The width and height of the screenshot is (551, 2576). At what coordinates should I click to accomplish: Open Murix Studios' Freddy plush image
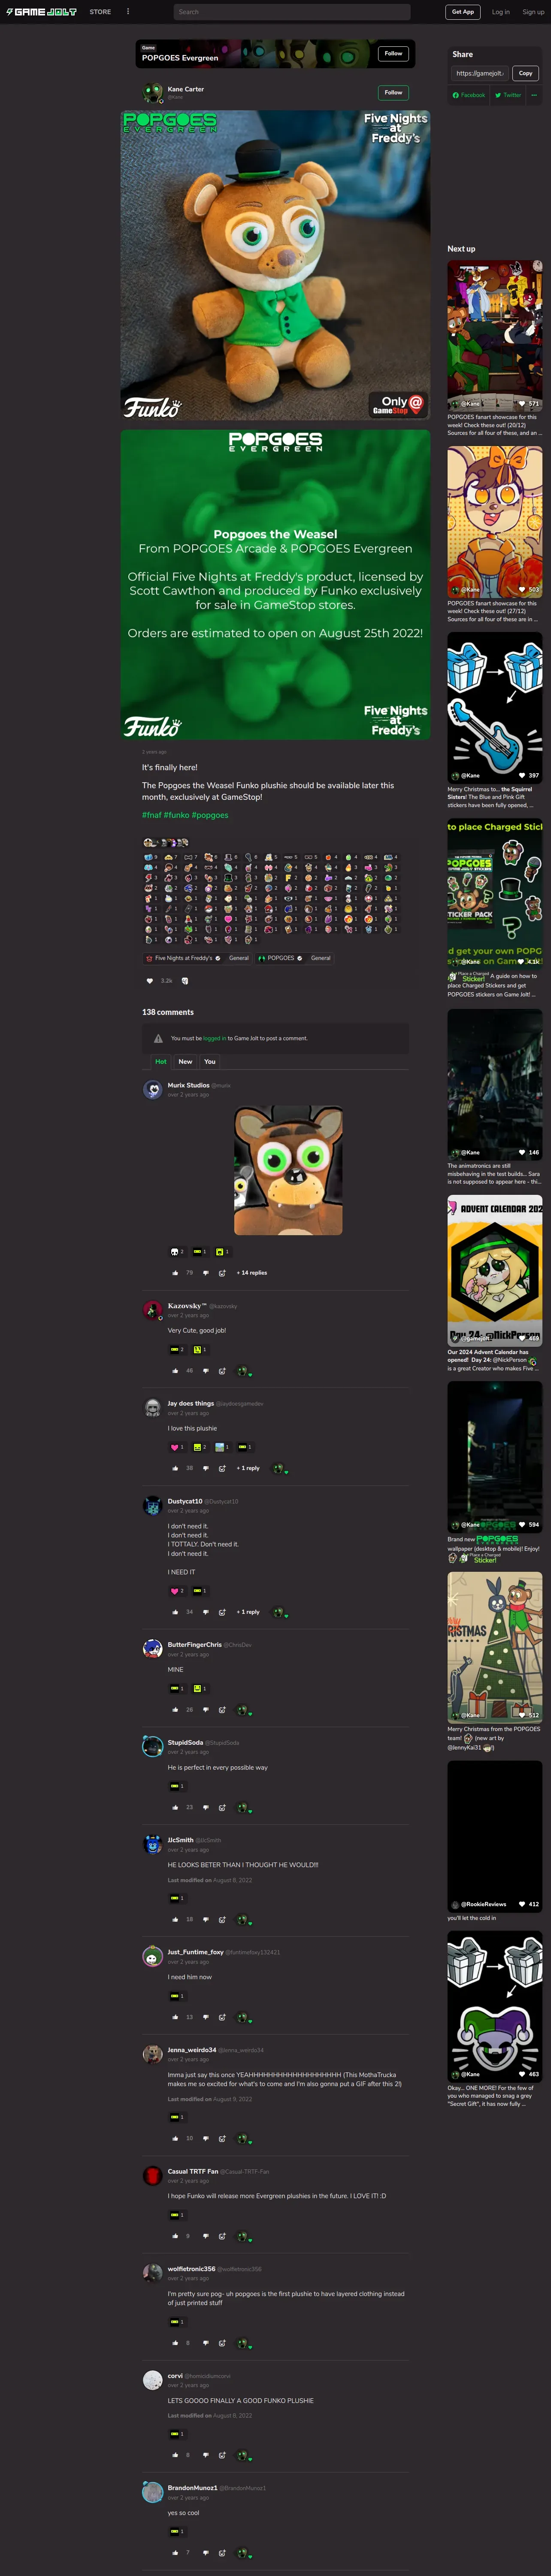coord(288,1170)
